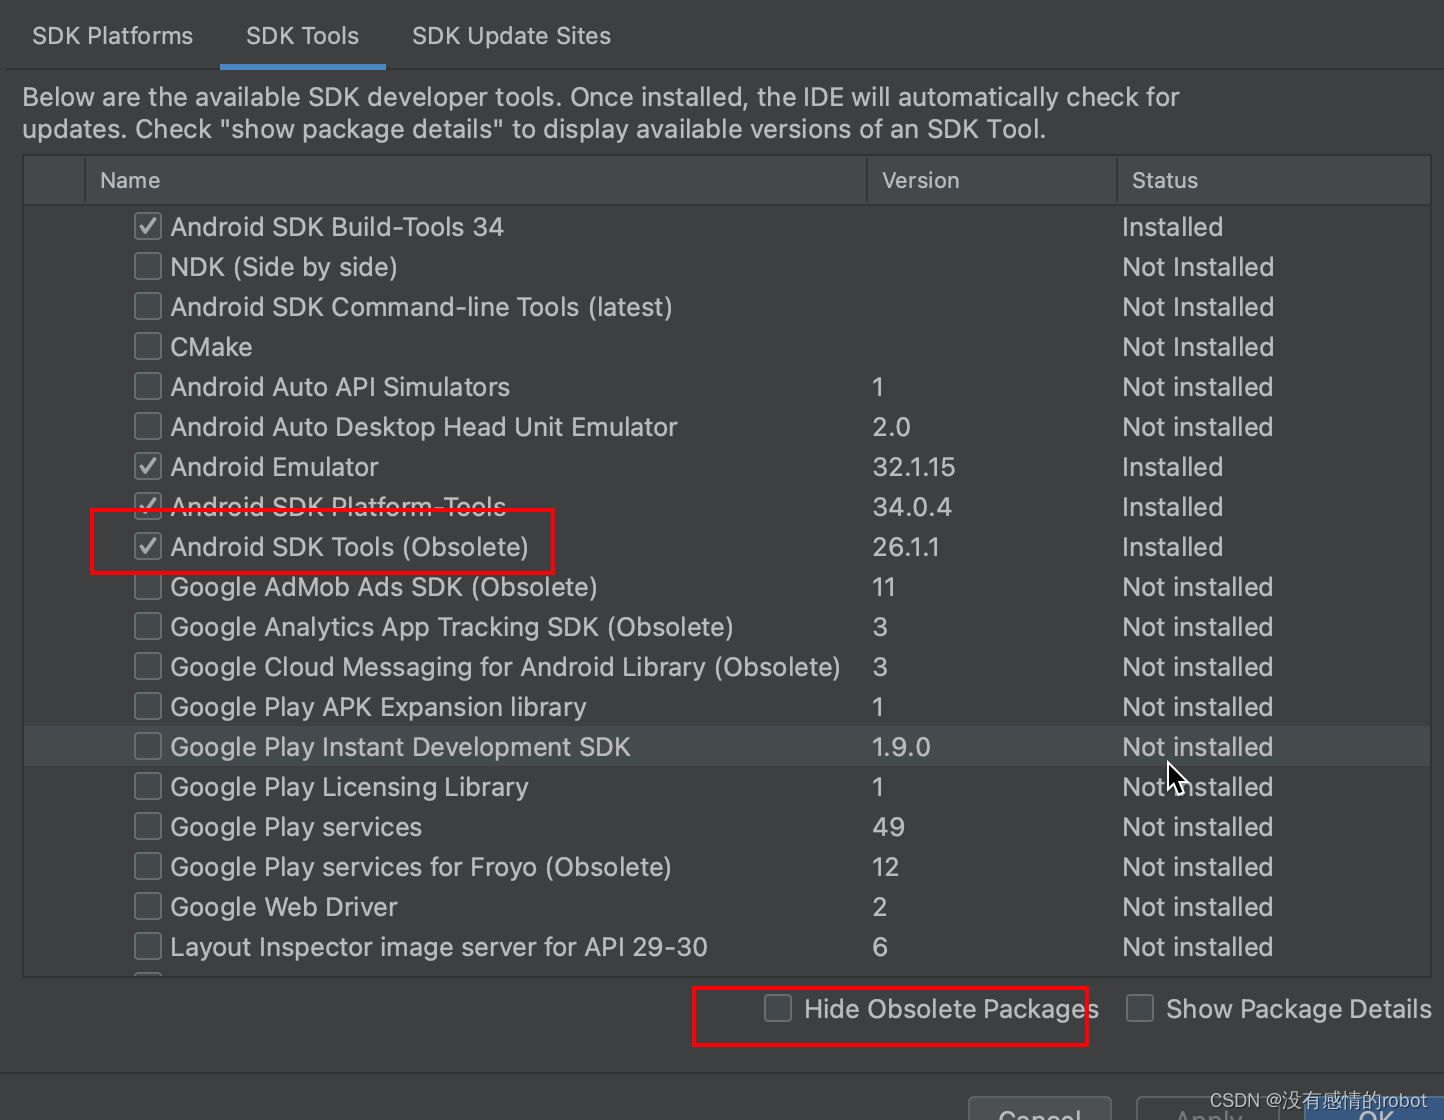Check Google AdMob Ads SDK (Obsolete)

click(x=148, y=586)
